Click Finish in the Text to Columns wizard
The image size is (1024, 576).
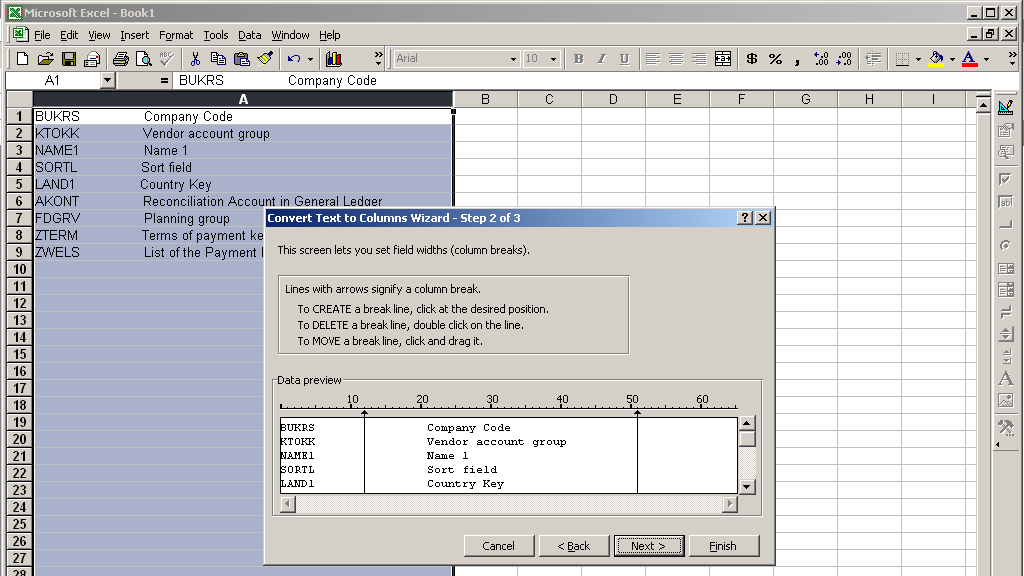723,546
